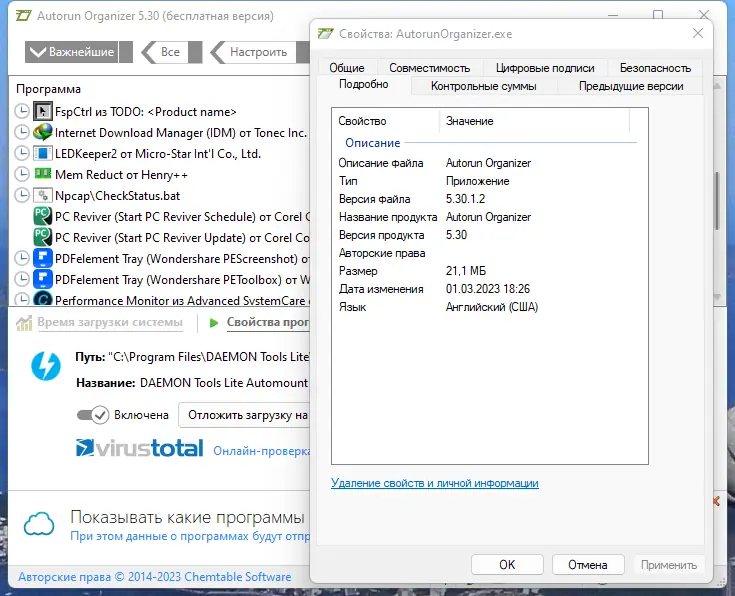Click the 'Значение' column header
Image resolution: width=735 pixels, height=596 pixels.
click(534, 121)
